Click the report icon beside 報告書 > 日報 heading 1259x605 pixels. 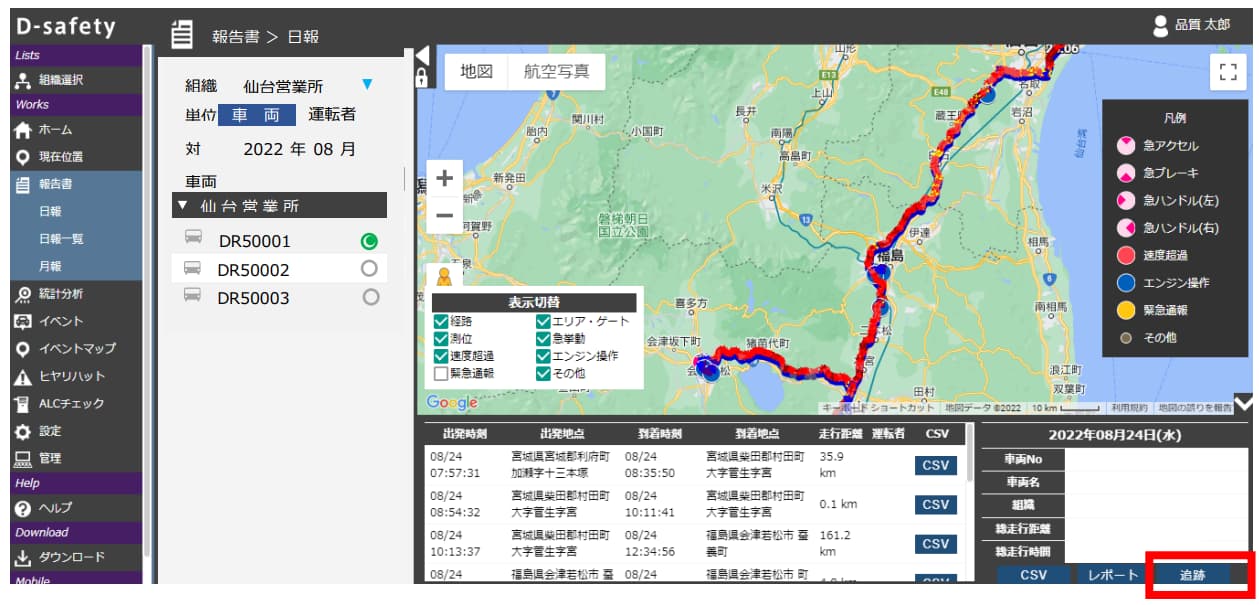pyautogui.click(x=182, y=34)
